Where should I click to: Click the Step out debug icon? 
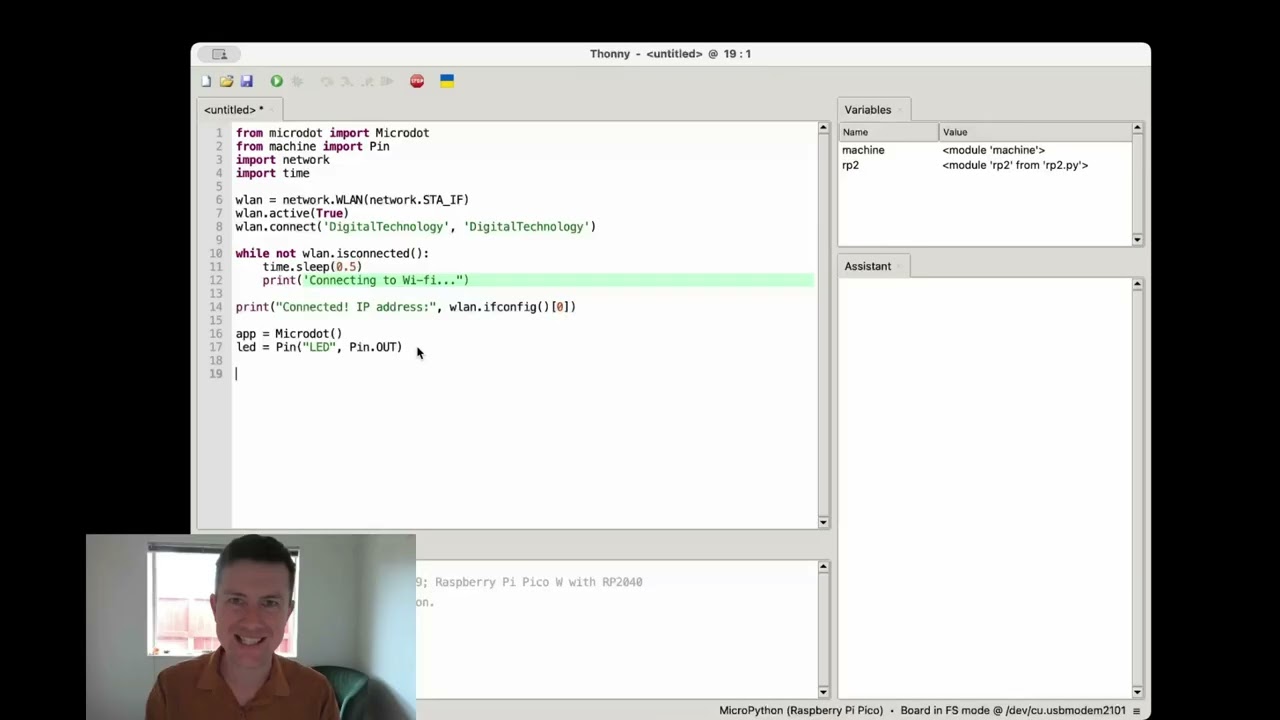[x=367, y=81]
